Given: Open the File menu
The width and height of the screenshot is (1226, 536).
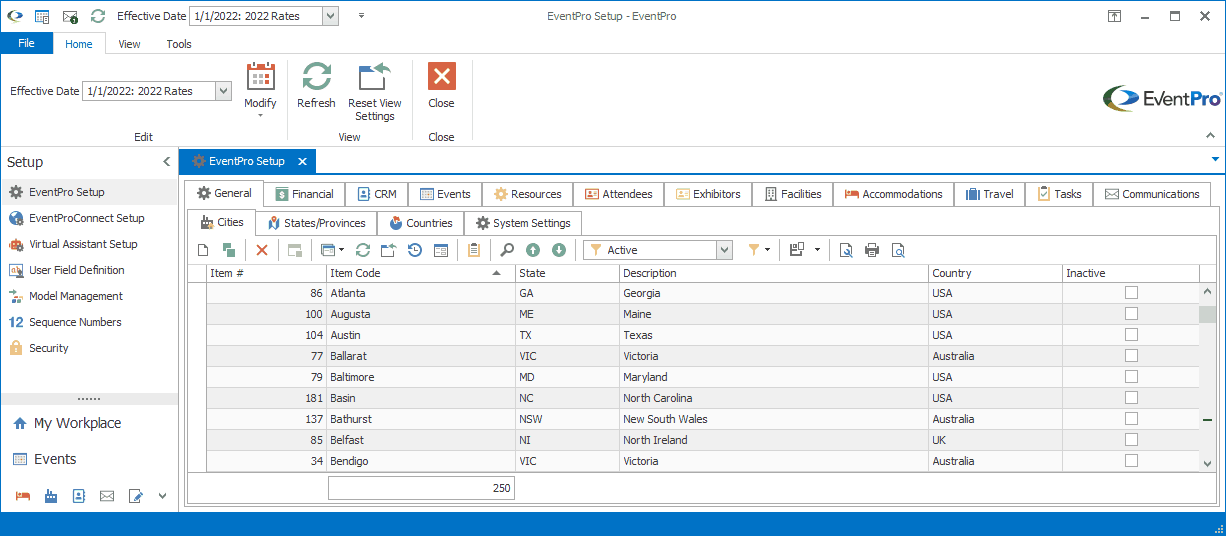Looking at the screenshot, I should pyautogui.click(x=27, y=43).
